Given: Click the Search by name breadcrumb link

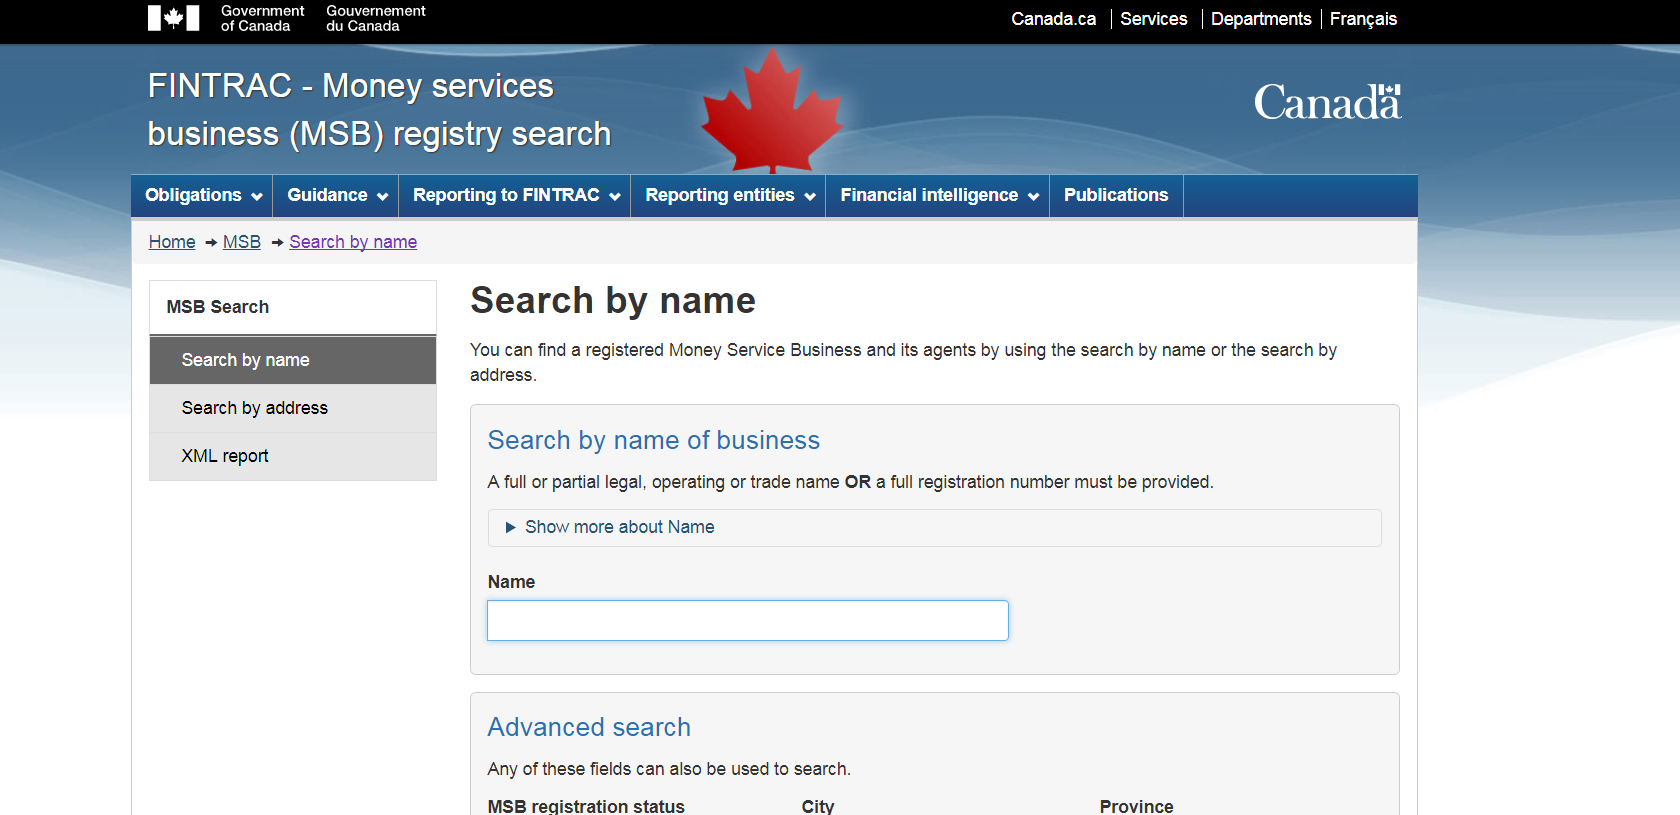Looking at the screenshot, I should click(x=353, y=242).
